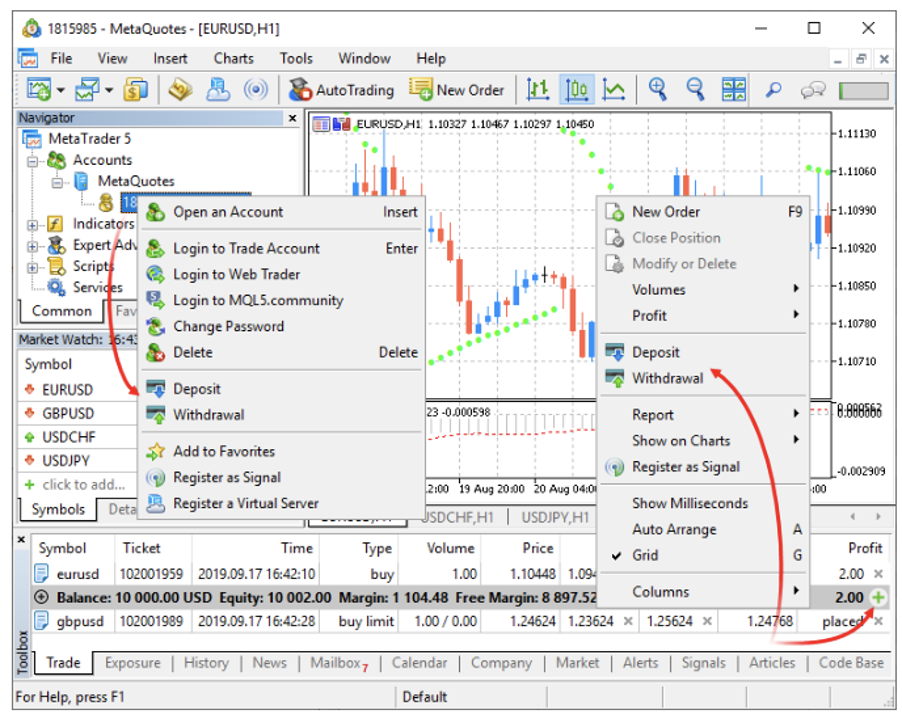This screenshot has width=902, height=714.
Task: Open the profiles toolbar icon
Action: (87, 90)
